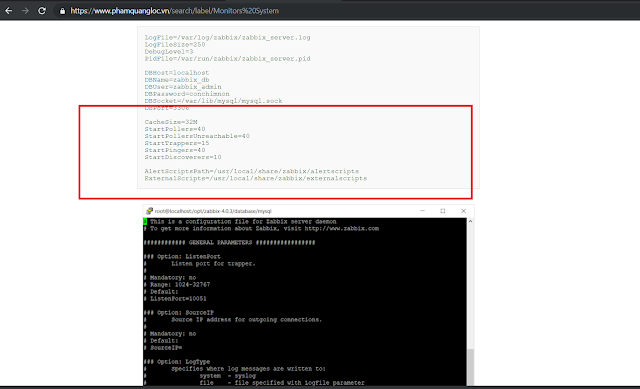Click the PidFile=/var/run/zabbix line
The height and width of the screenshot is (389, 640).
[x=227, y=59]
